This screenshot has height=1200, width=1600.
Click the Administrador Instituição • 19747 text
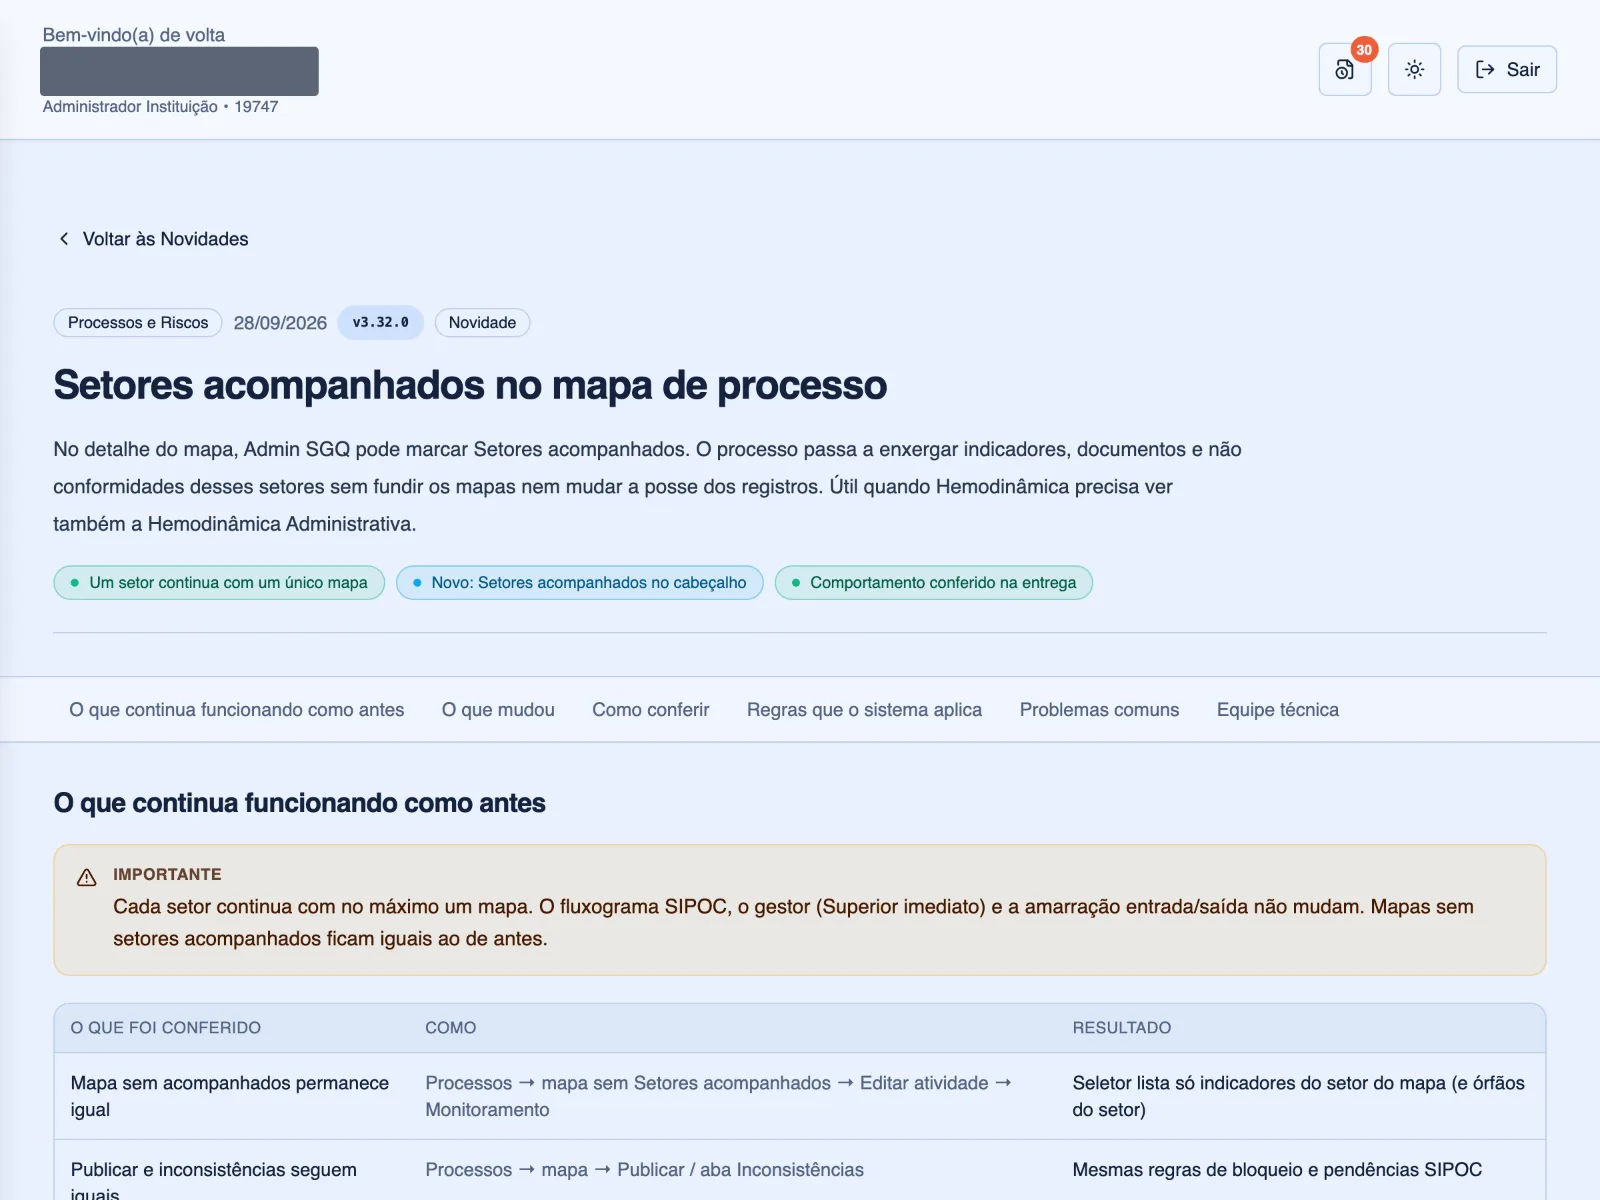tap(160, 107)
